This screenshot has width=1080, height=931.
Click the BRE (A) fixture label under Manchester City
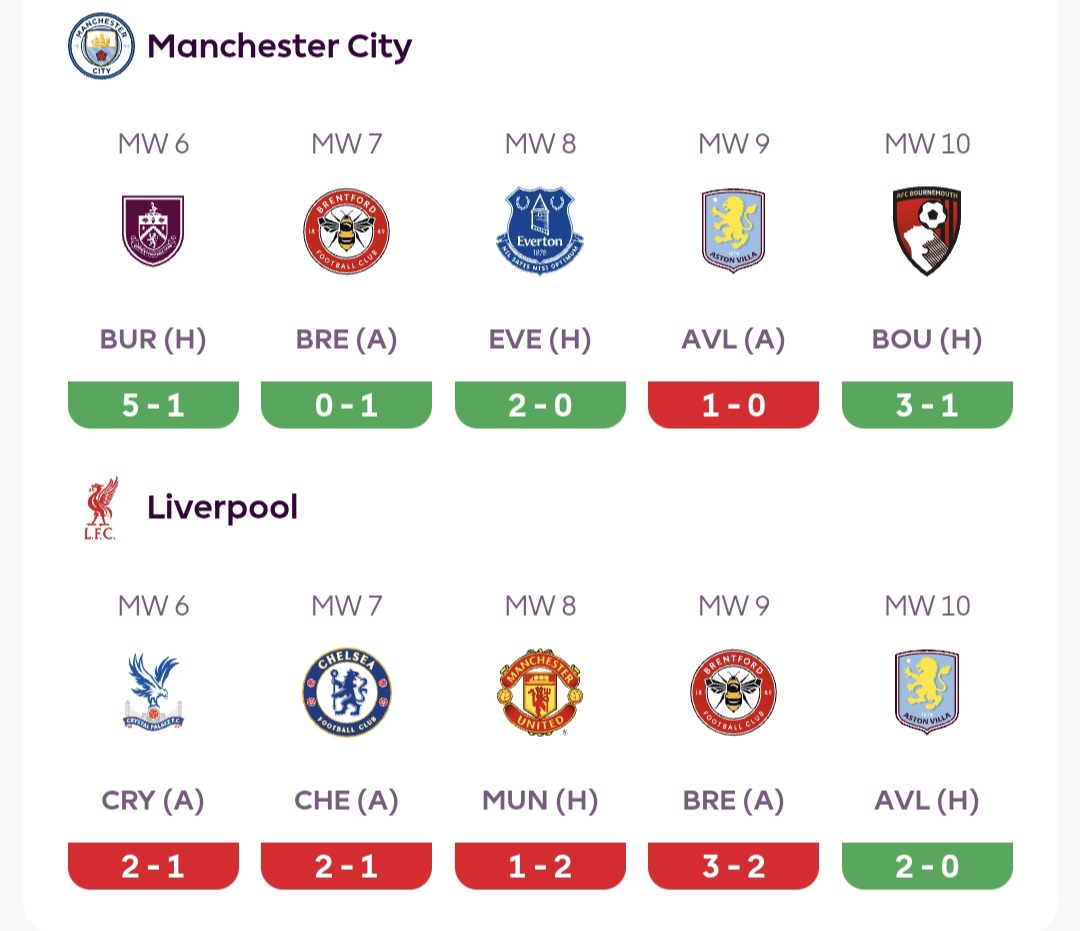tap(346, 340)
